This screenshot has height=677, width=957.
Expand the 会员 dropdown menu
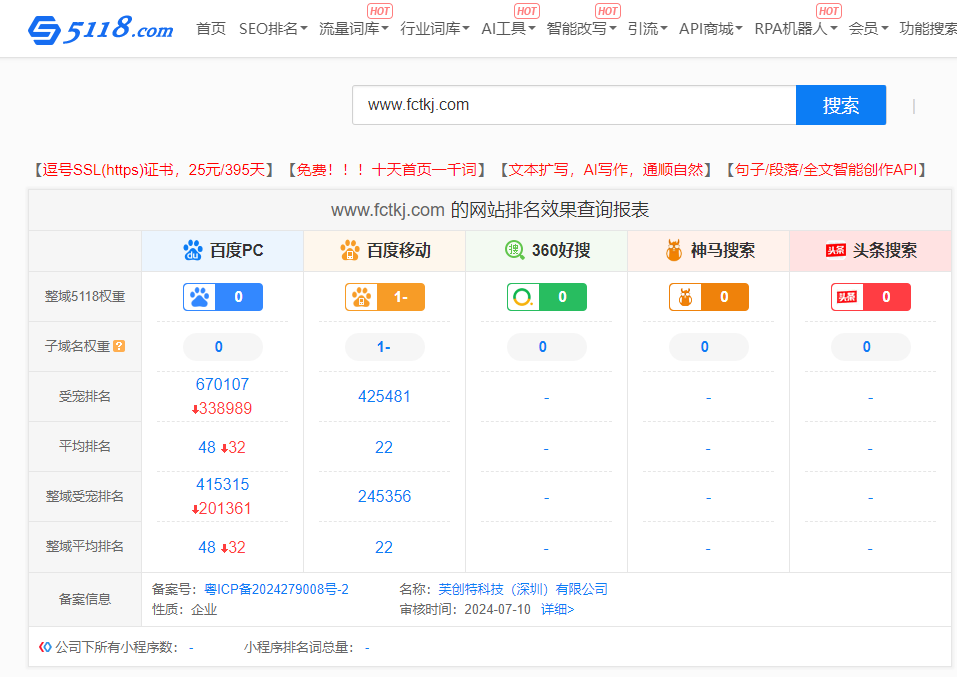pos(868,29)
